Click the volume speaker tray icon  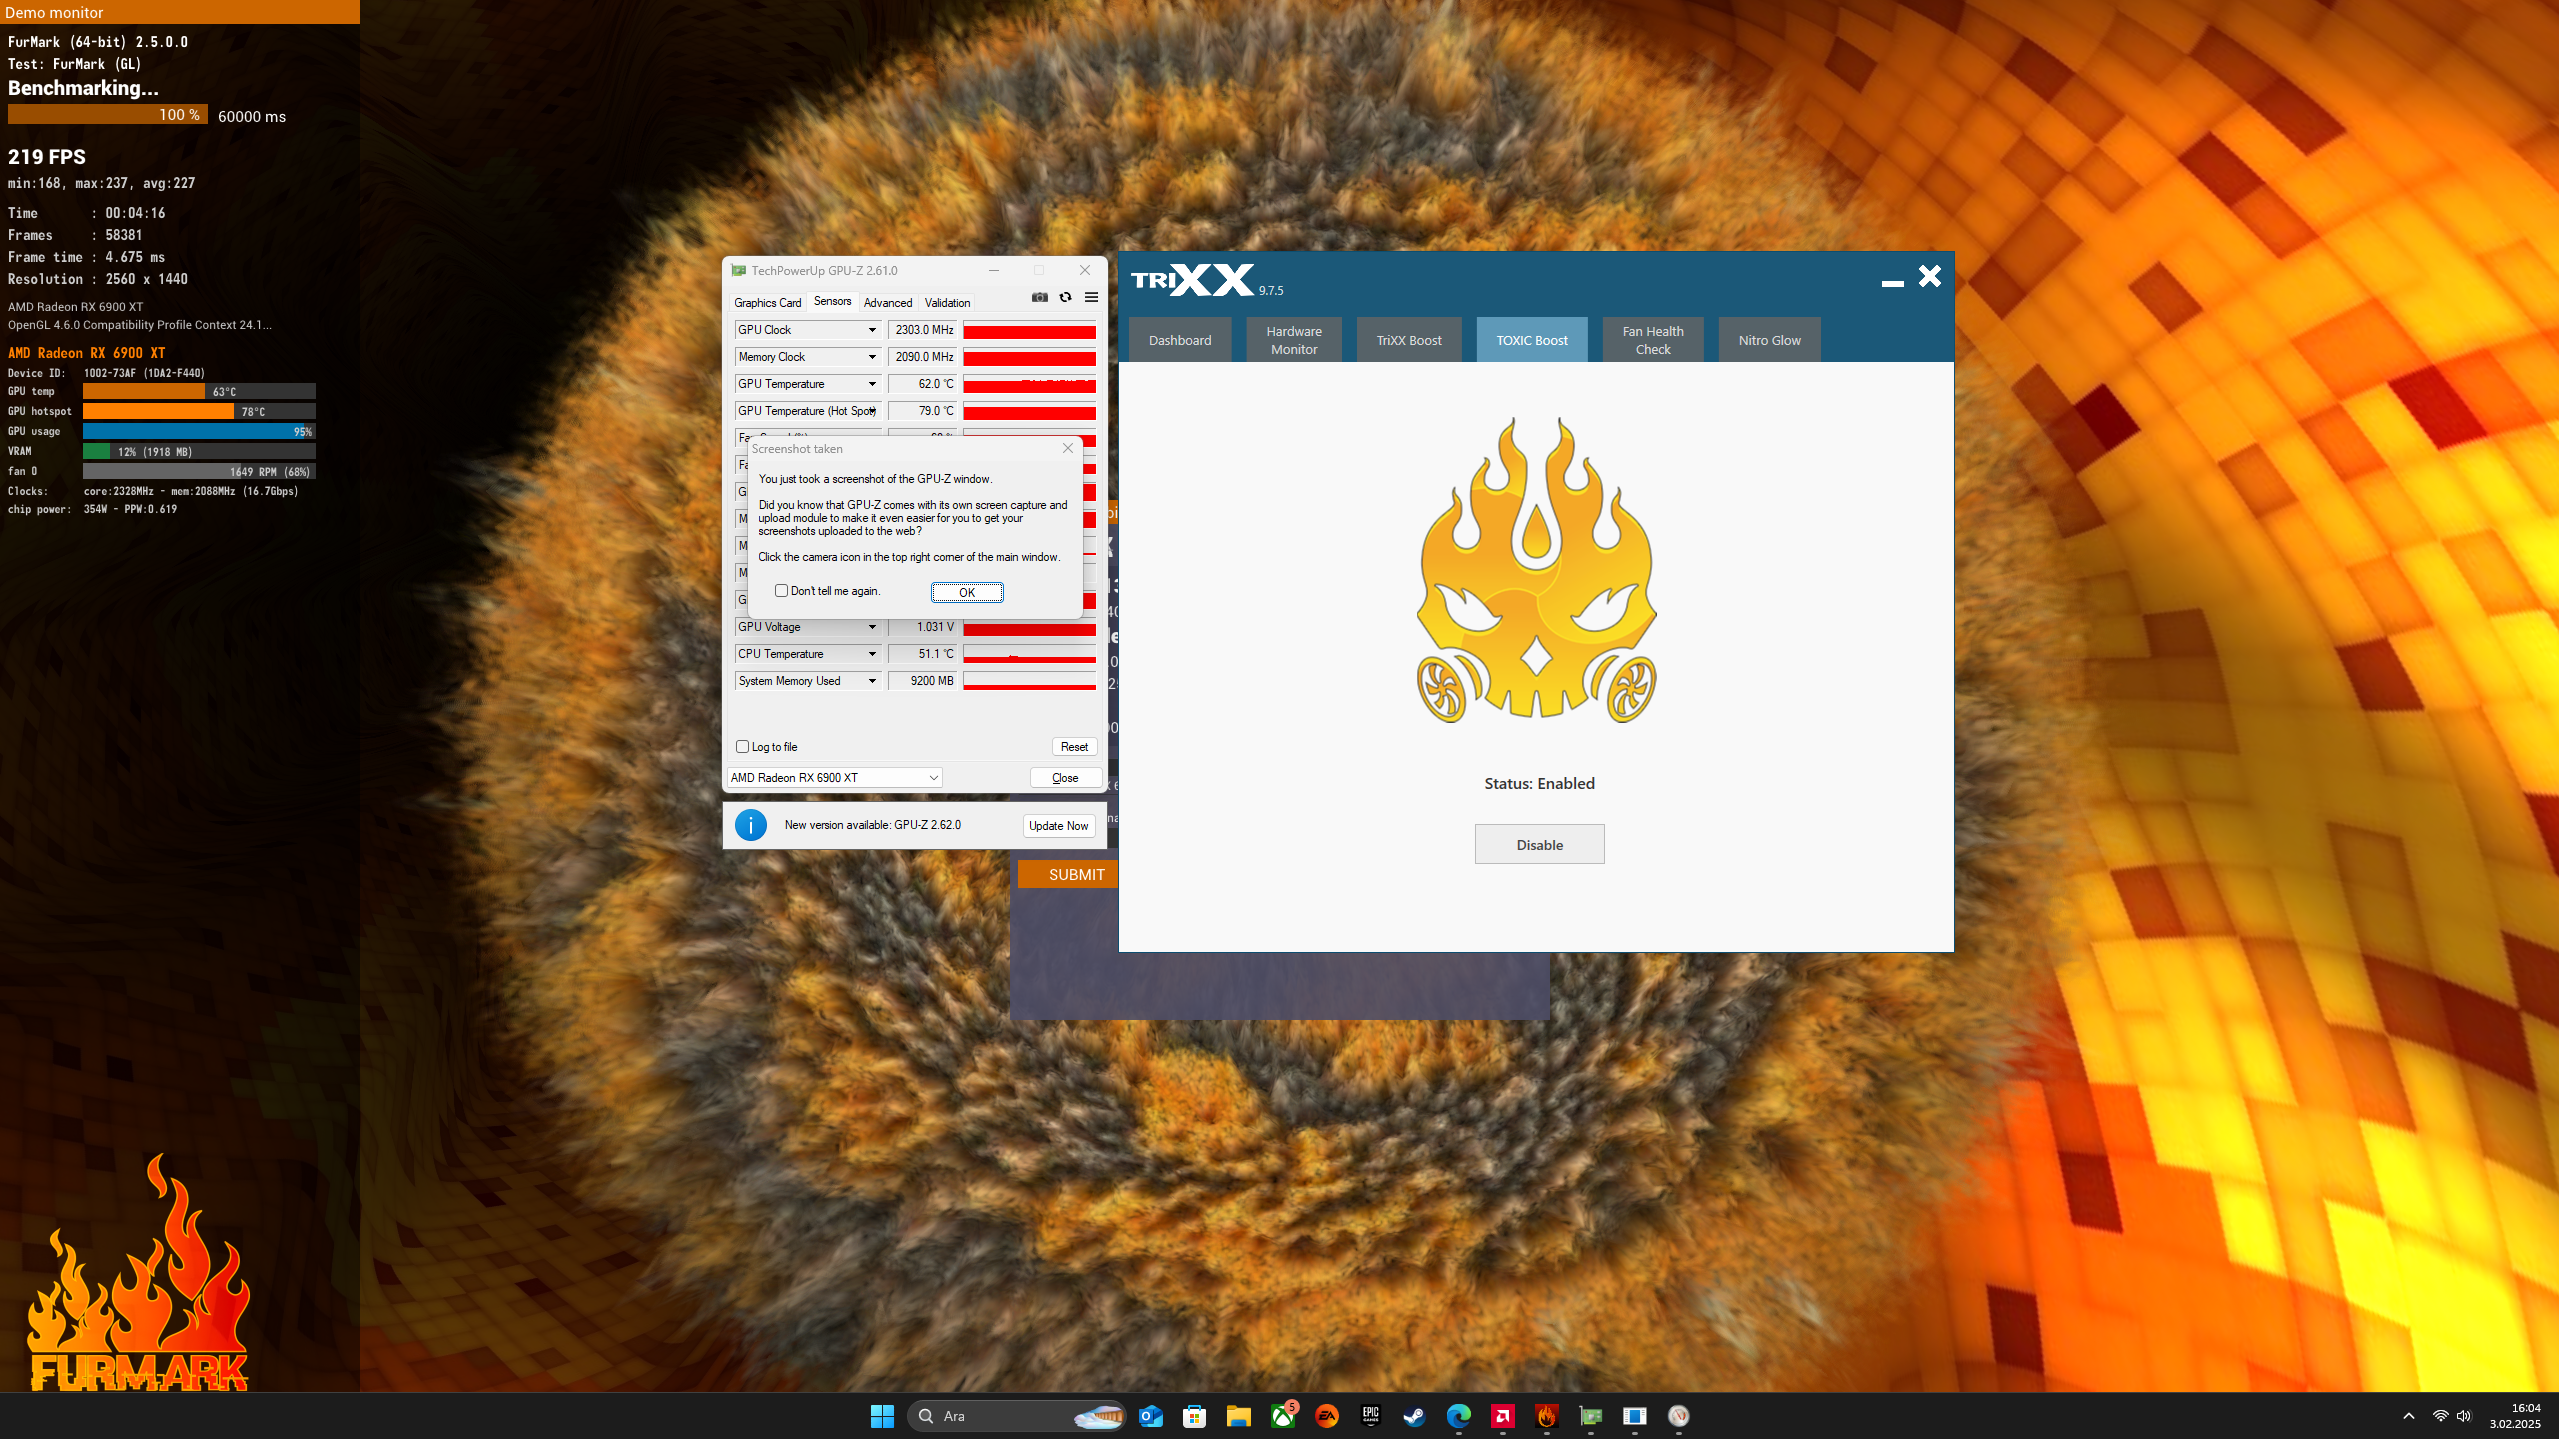pos(2464,1415)
